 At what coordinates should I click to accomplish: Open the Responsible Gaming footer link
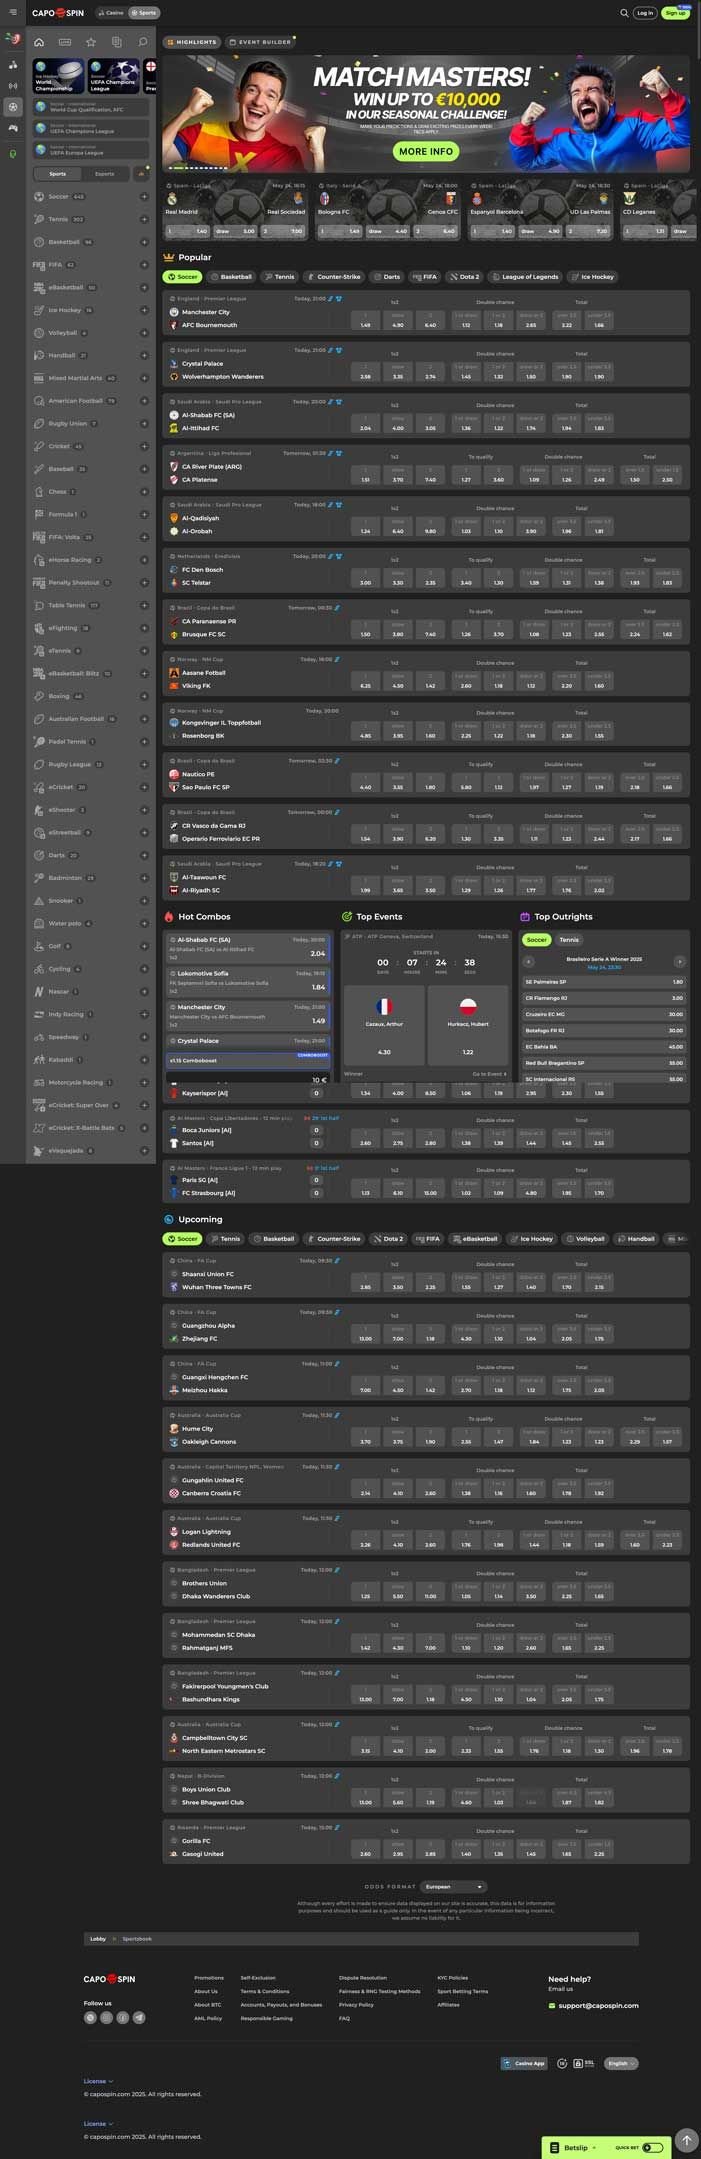click(266, 2018)
